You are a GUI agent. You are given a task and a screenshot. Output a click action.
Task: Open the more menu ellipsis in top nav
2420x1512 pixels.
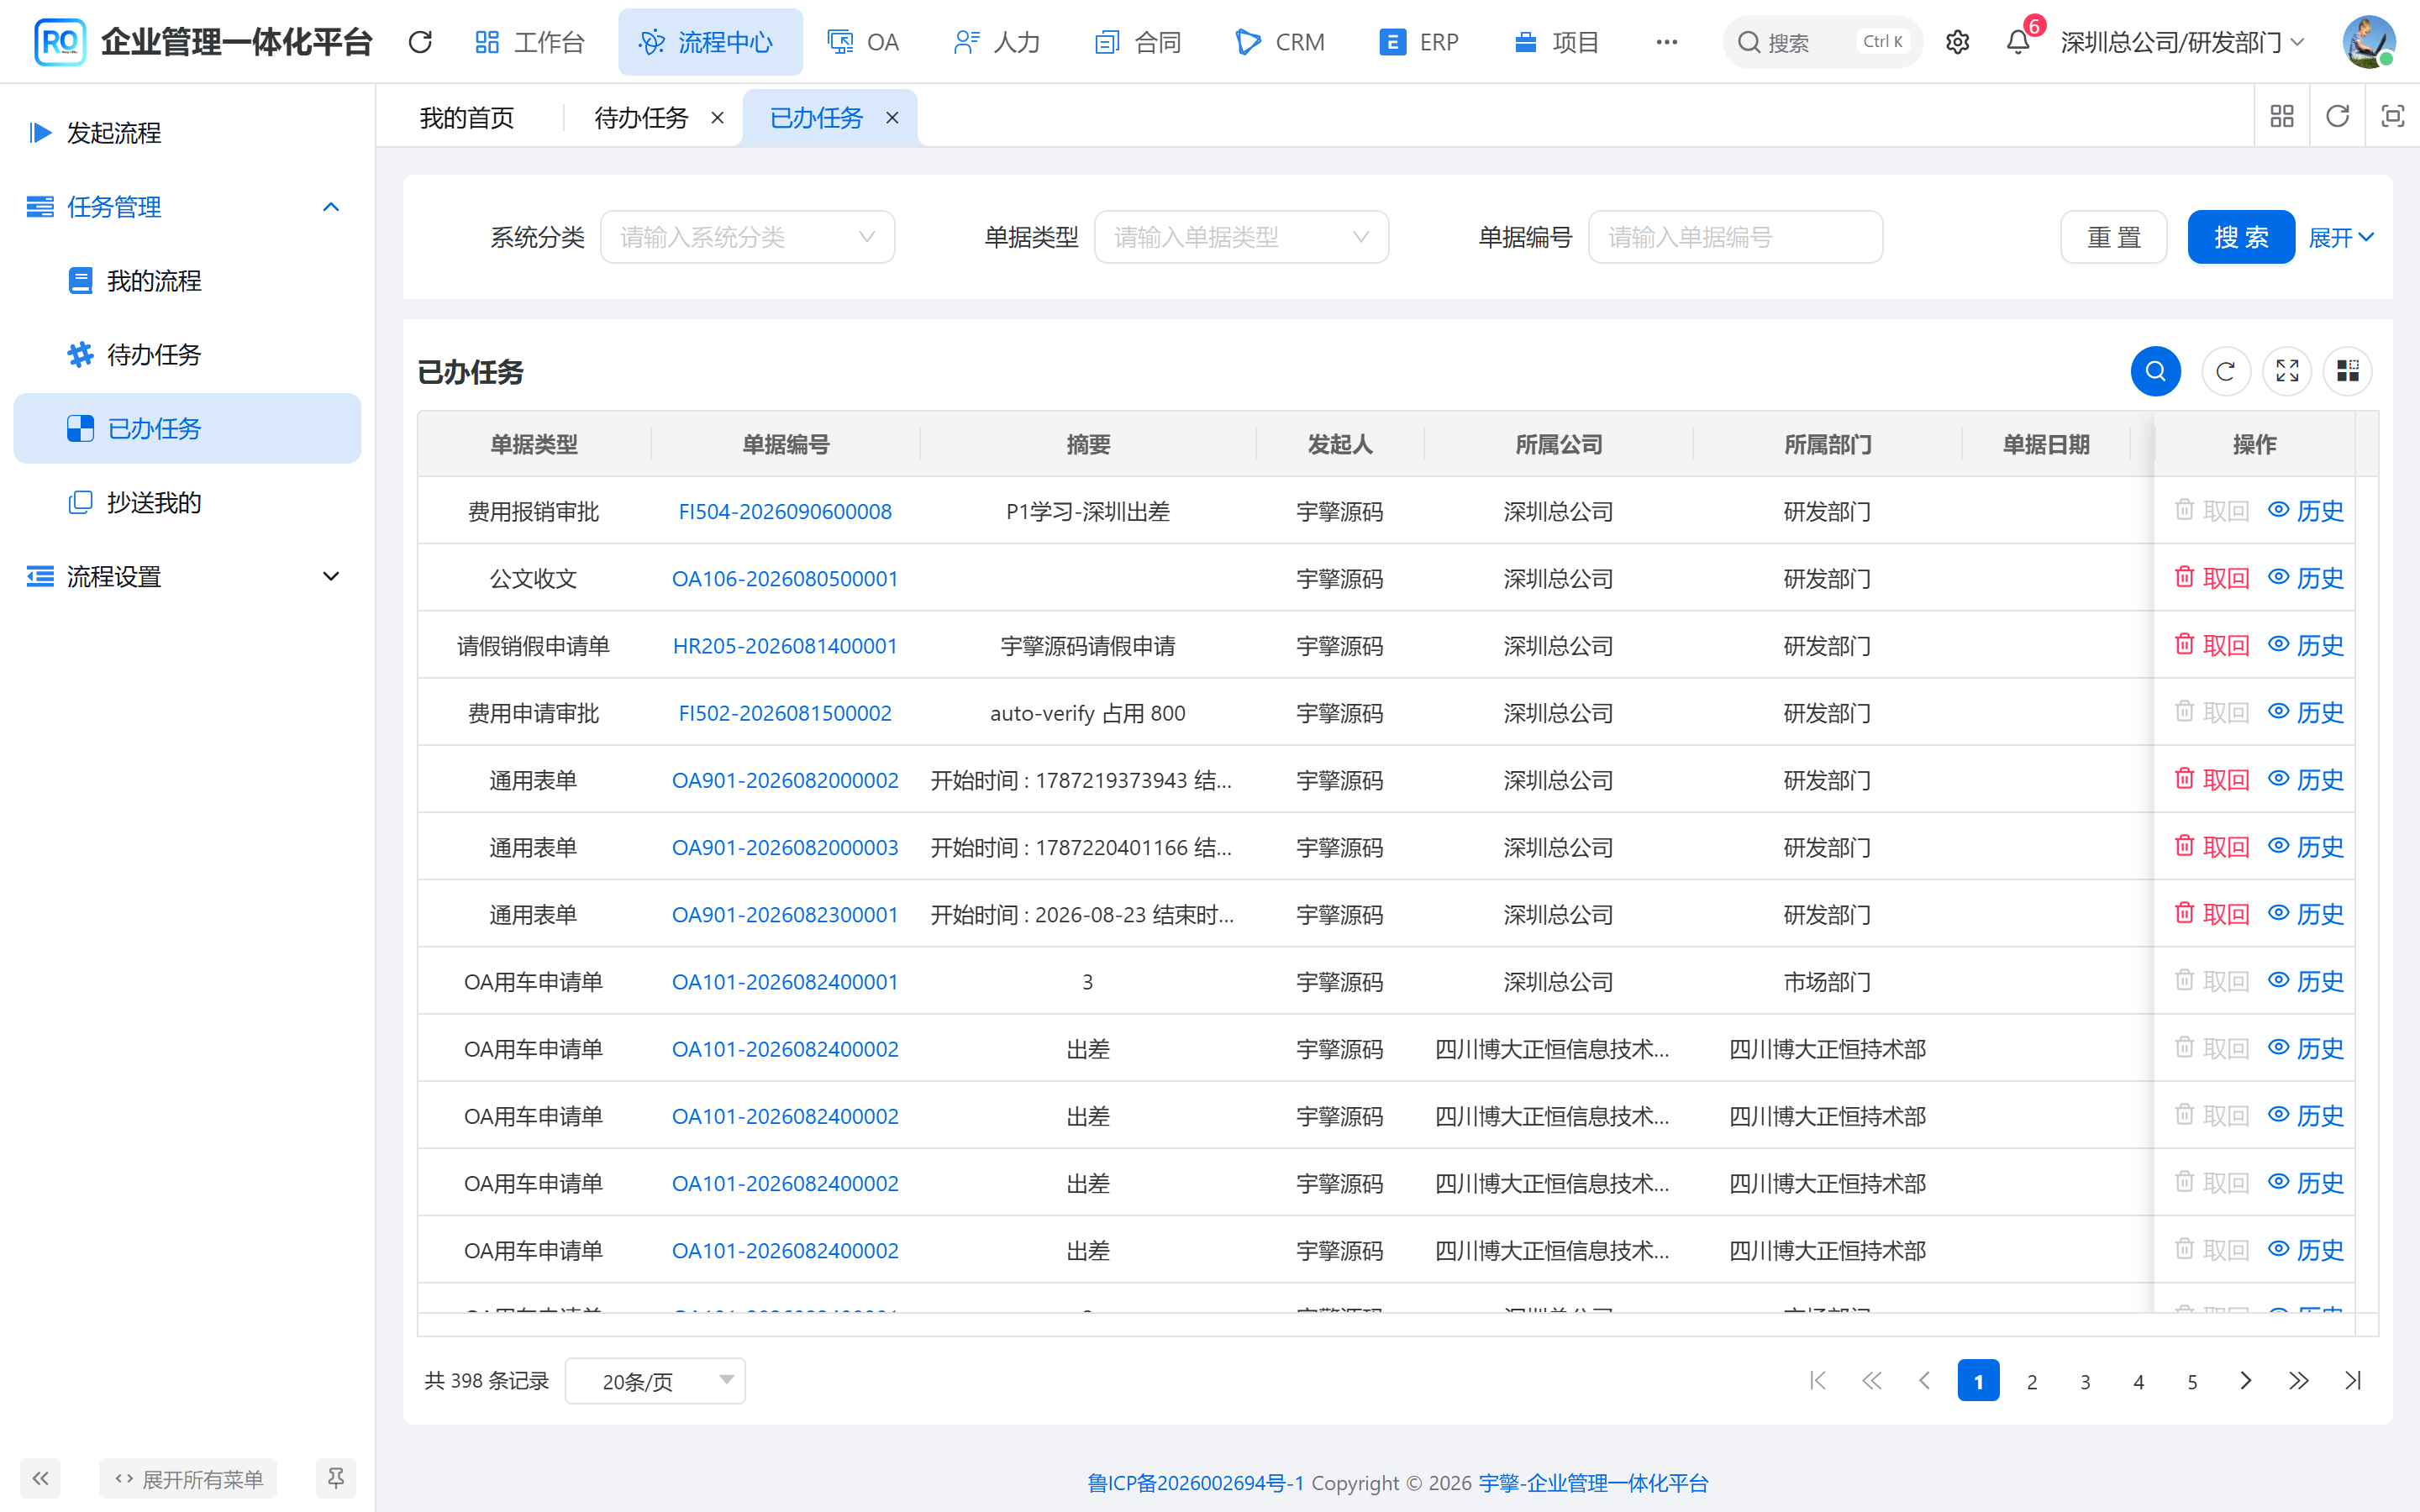click(x=1666, y=42)
